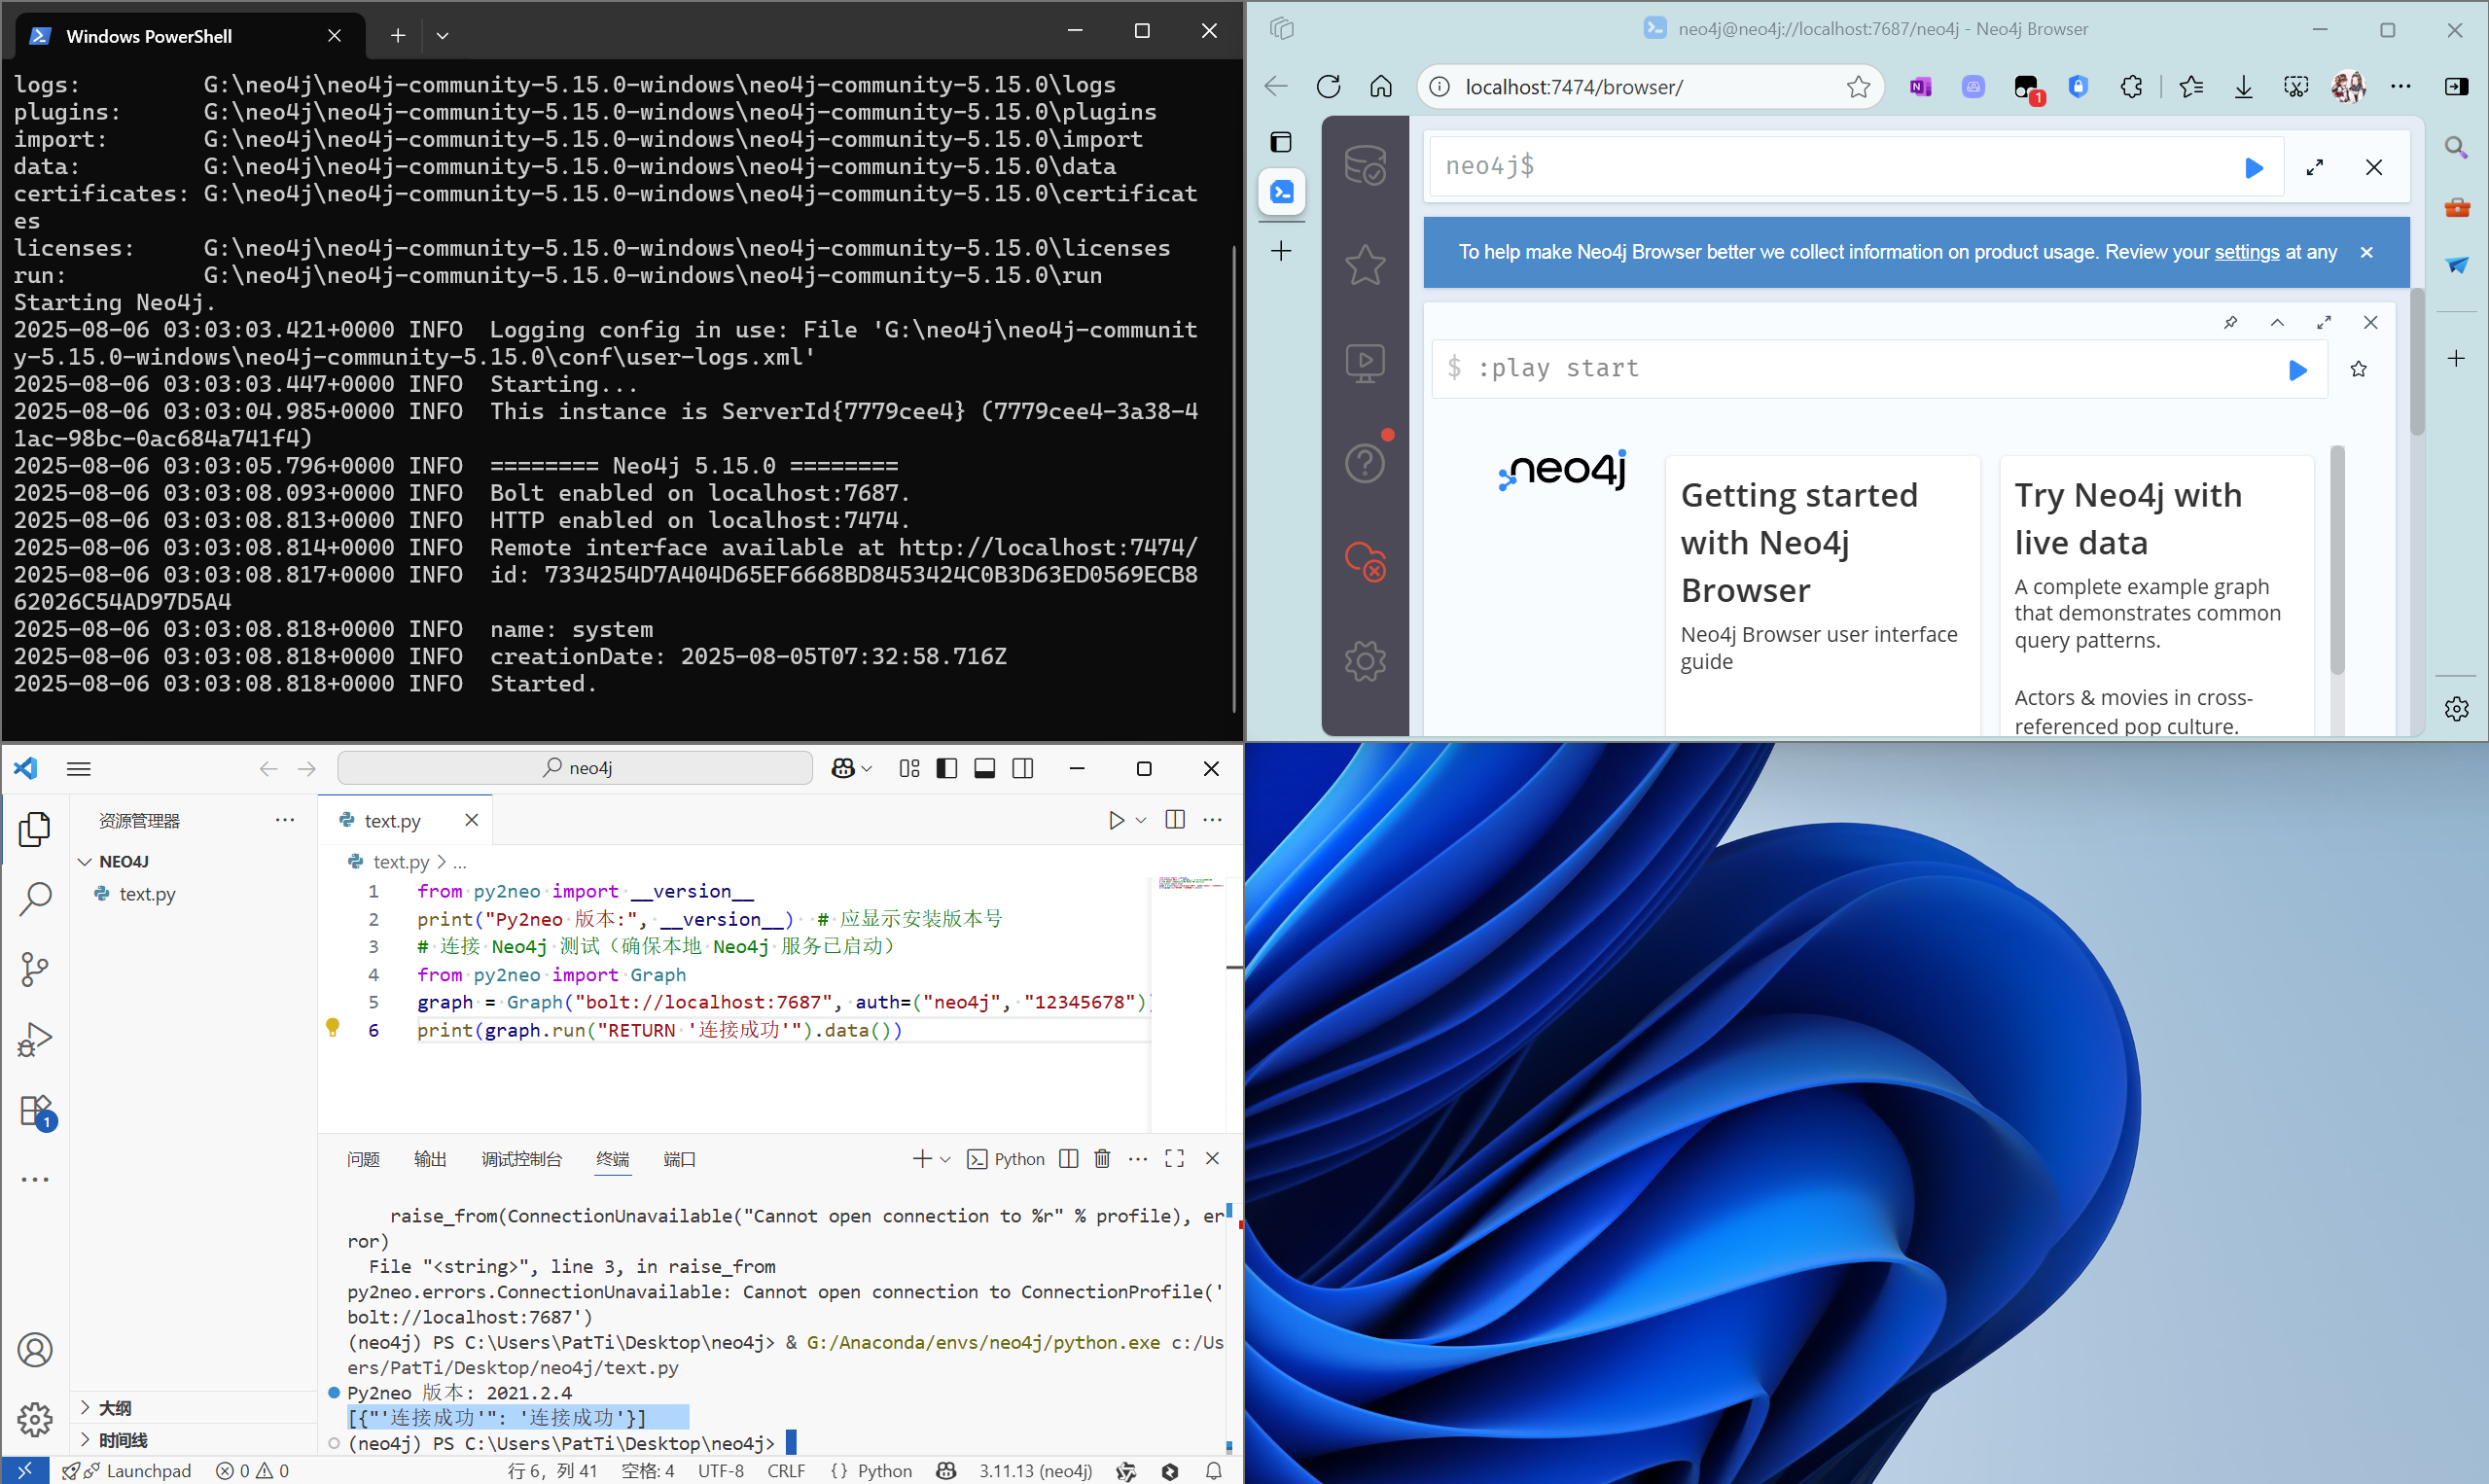Open the OneNote extension icon

click(x=1920, y=87)
